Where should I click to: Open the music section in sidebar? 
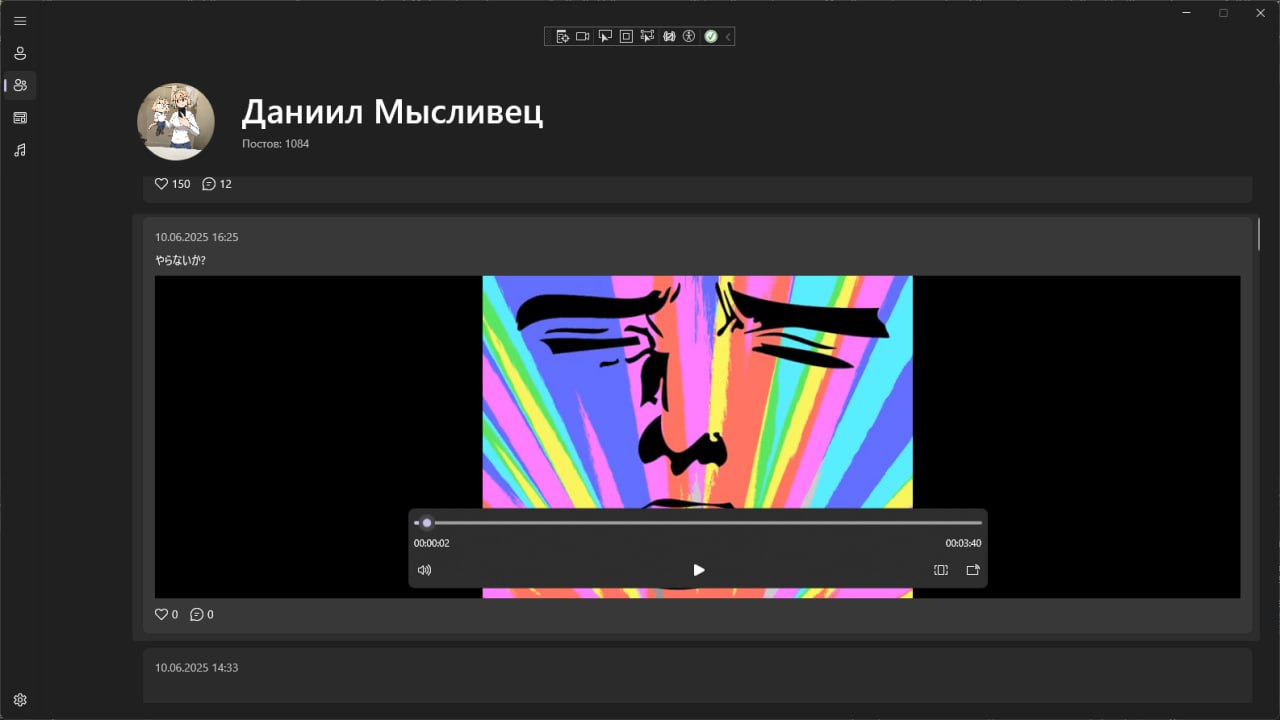[x=20, y=150]
